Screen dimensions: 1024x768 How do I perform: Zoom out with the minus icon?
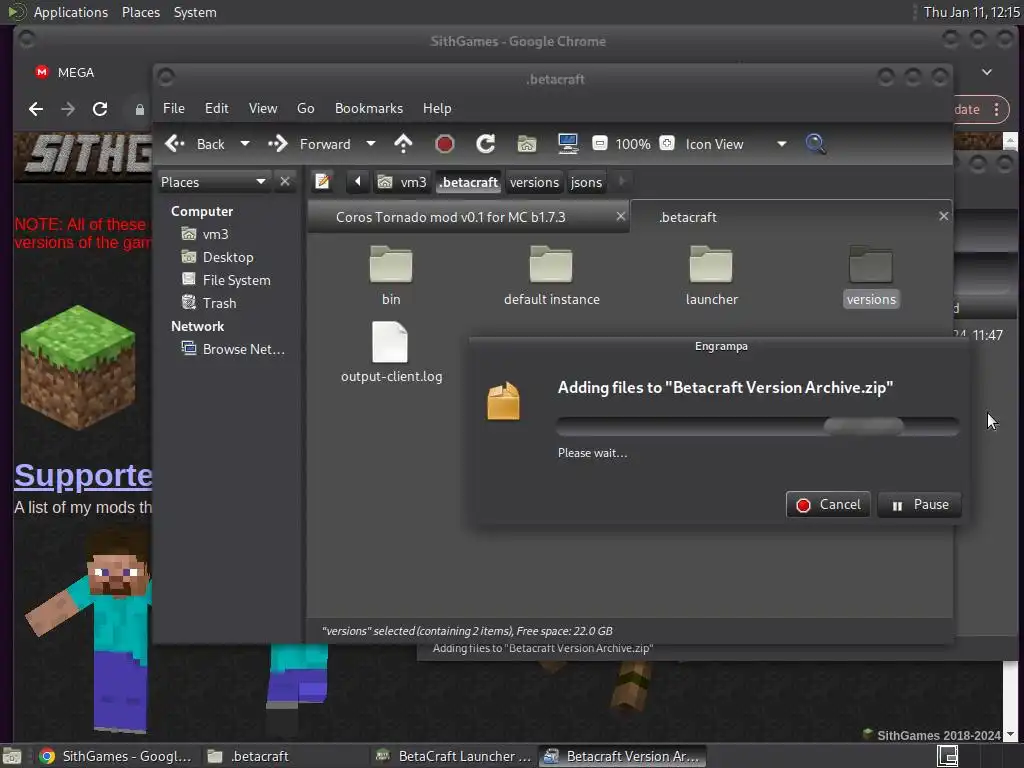[x=600, y=144]
